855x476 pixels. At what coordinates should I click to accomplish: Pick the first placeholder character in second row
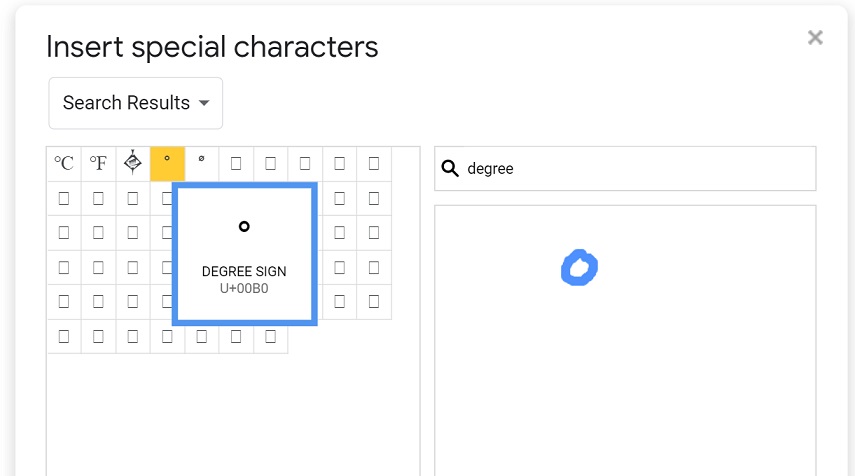[x=64, y=198]
